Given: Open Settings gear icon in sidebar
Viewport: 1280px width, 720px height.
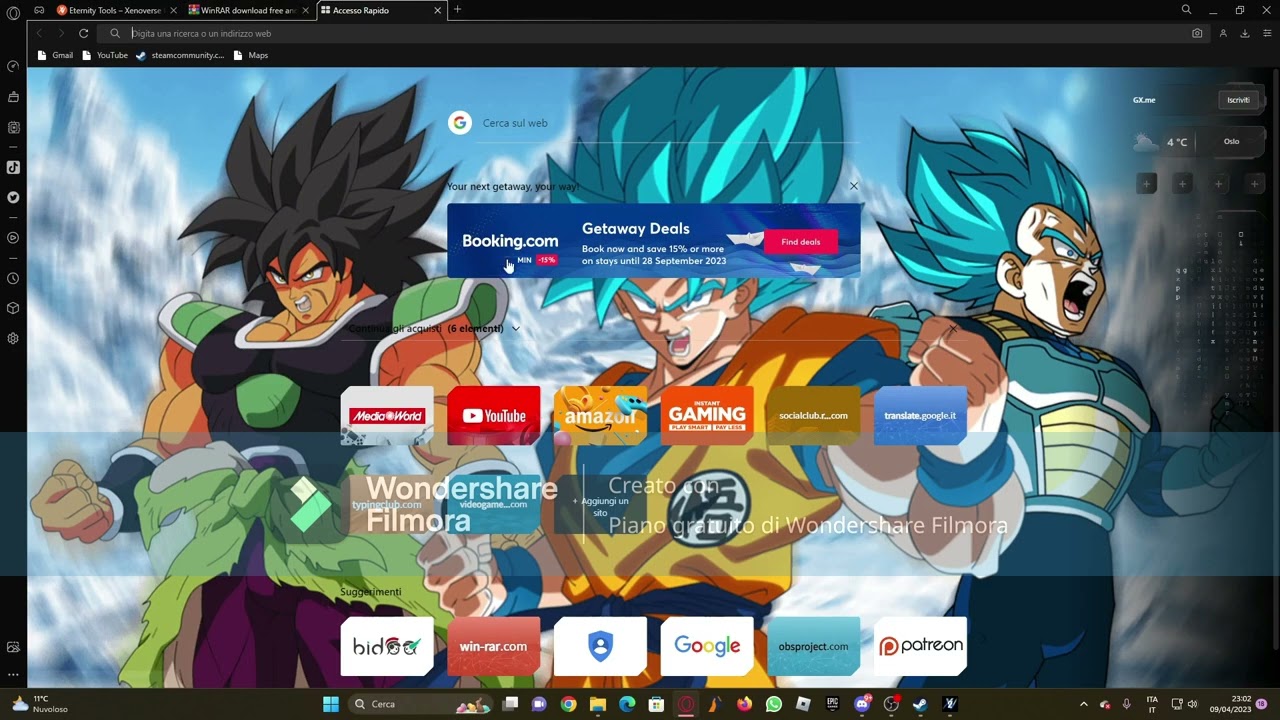Looking at the screenshot, I should pos(13,338).
